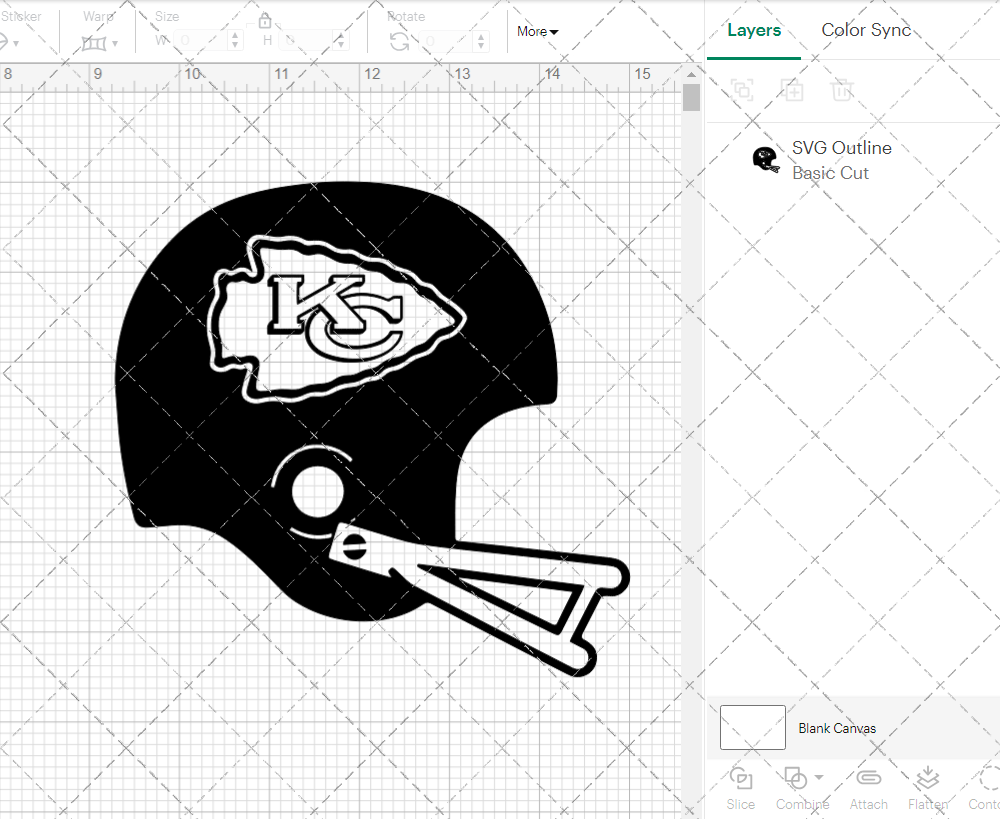
Task: Select the SVG Outline layer name
Action: point(842,147)
